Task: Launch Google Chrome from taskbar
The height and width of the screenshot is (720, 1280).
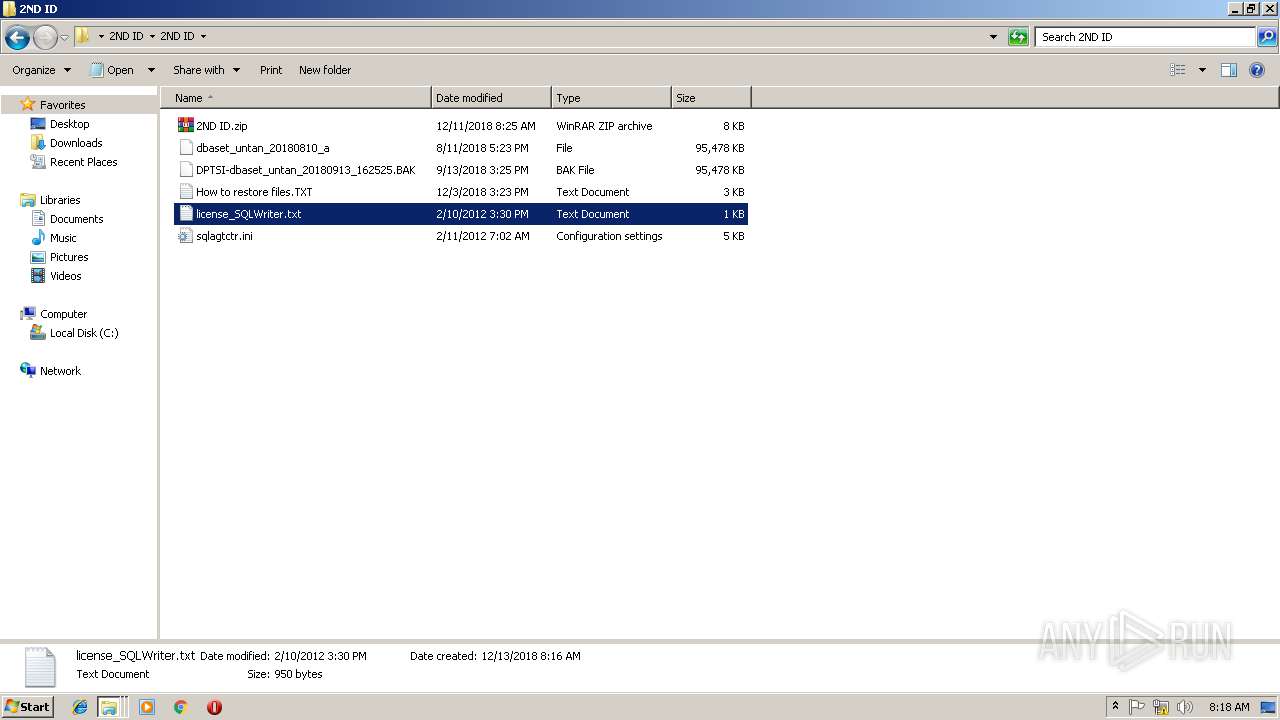Action: coord(180,707)
